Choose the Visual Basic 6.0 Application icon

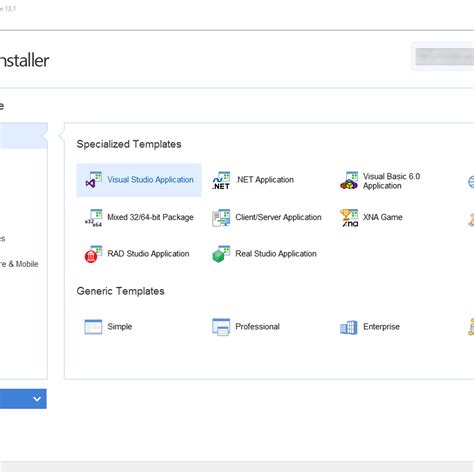(349, 180)
